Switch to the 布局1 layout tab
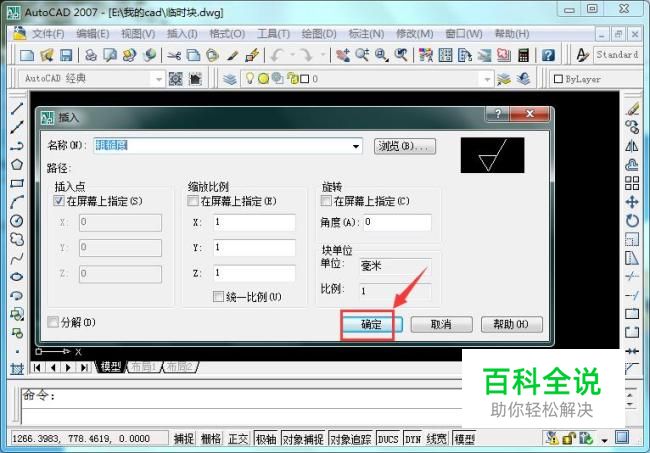This screenshot has width=650, height=453. point(143,366)
